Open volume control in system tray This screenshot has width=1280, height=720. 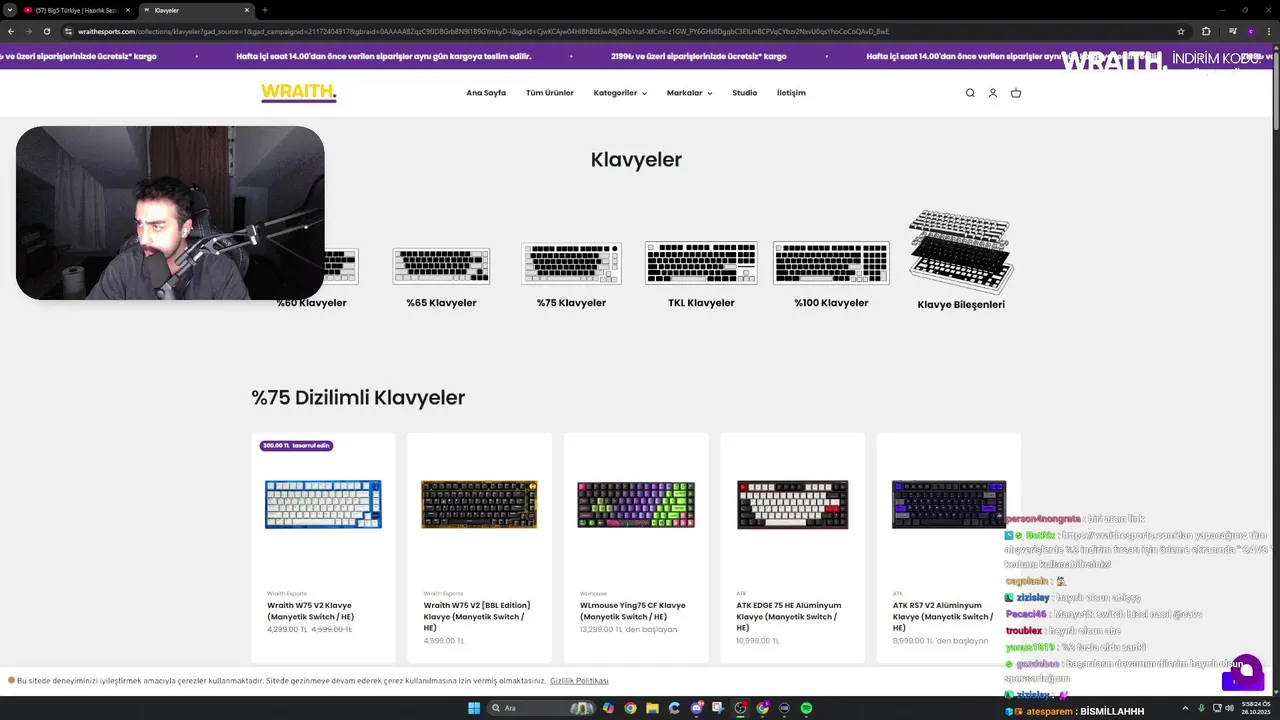tap(1228, 708)
